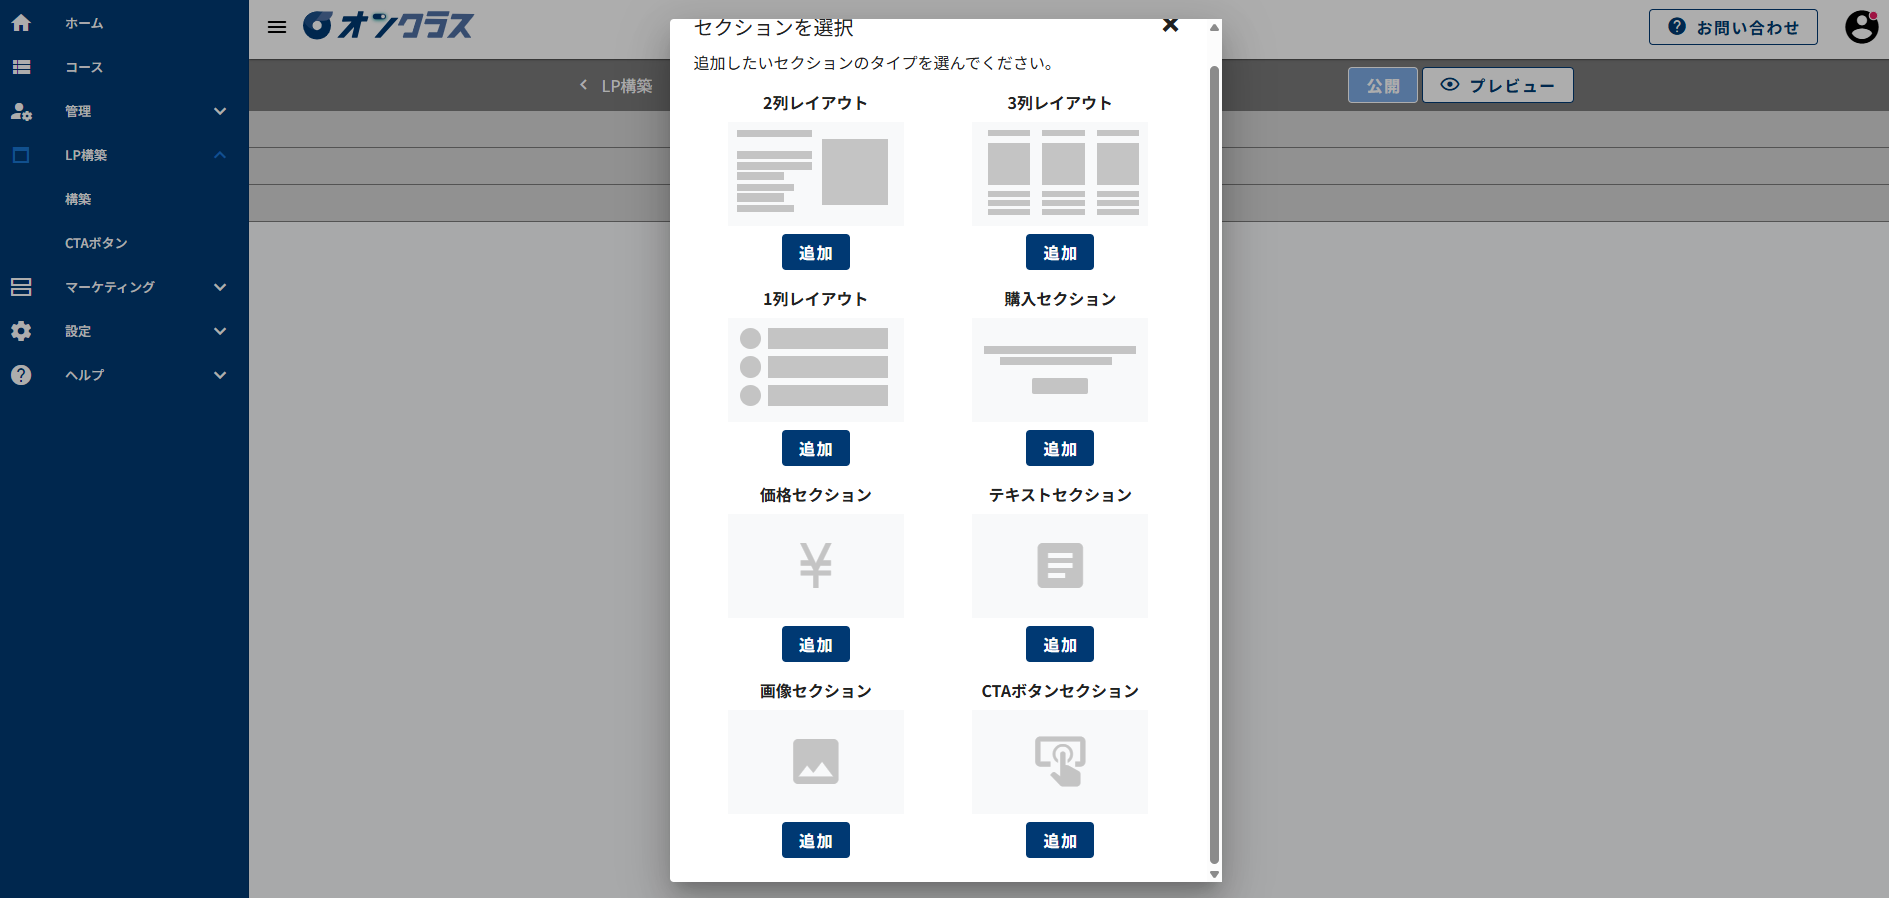The height and width of the screenshot is (898, 1889).
Task: Click the Home icon in sidebar
Action: pos(21,23)
